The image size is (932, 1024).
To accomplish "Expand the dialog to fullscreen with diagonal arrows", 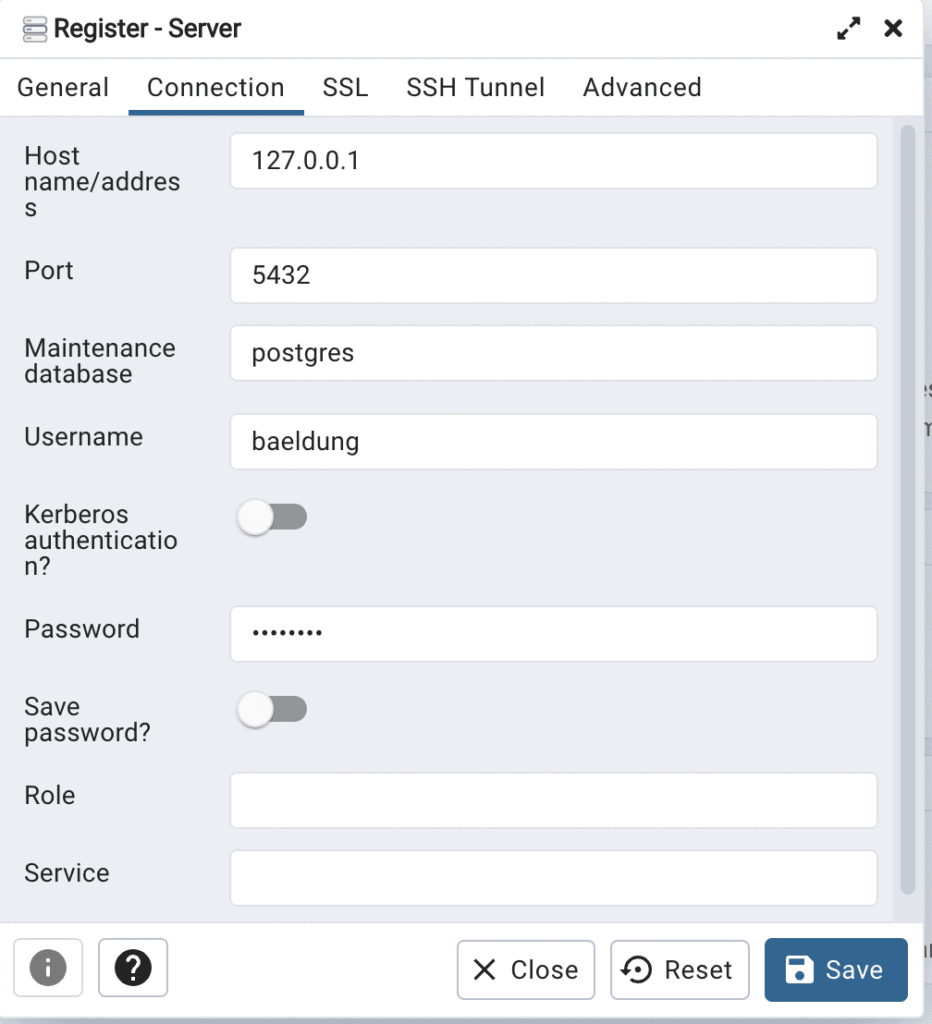I will point(849,28).
